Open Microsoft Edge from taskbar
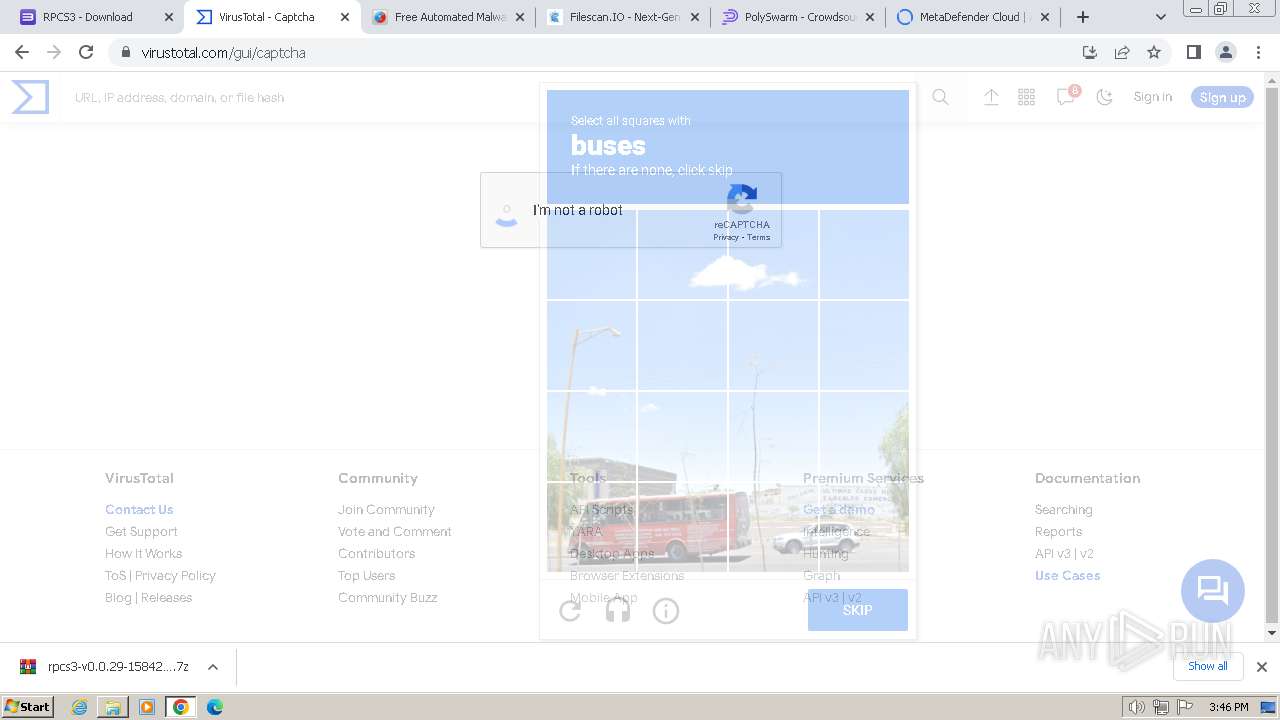The width and height of the screenshot is (1280, 720). 214,707
